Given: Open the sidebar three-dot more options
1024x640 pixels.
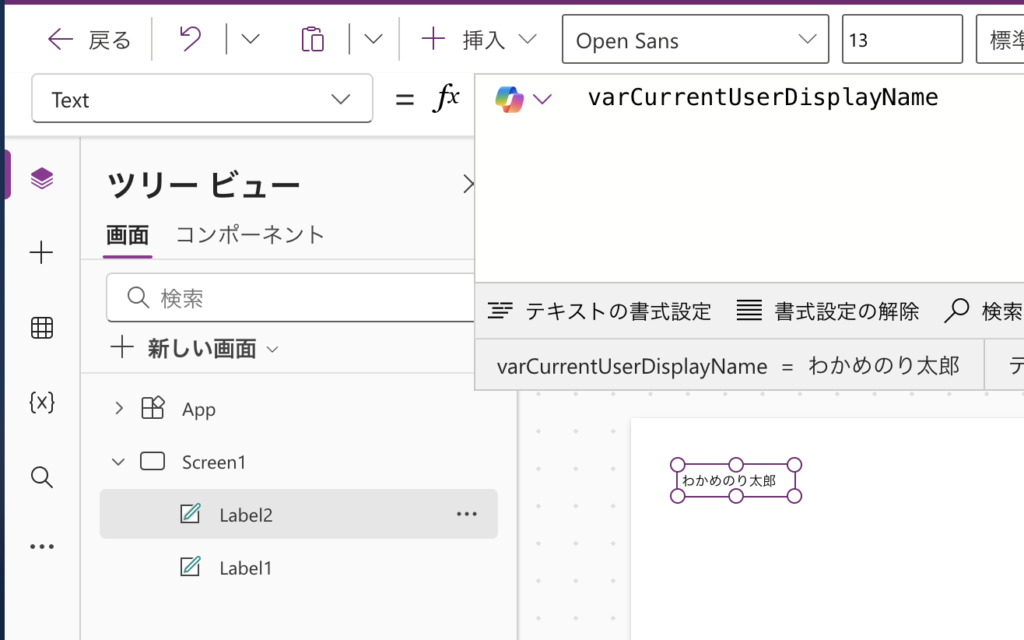Looking at the screenshot, I should pyautogui.click(x=41, y=547).
